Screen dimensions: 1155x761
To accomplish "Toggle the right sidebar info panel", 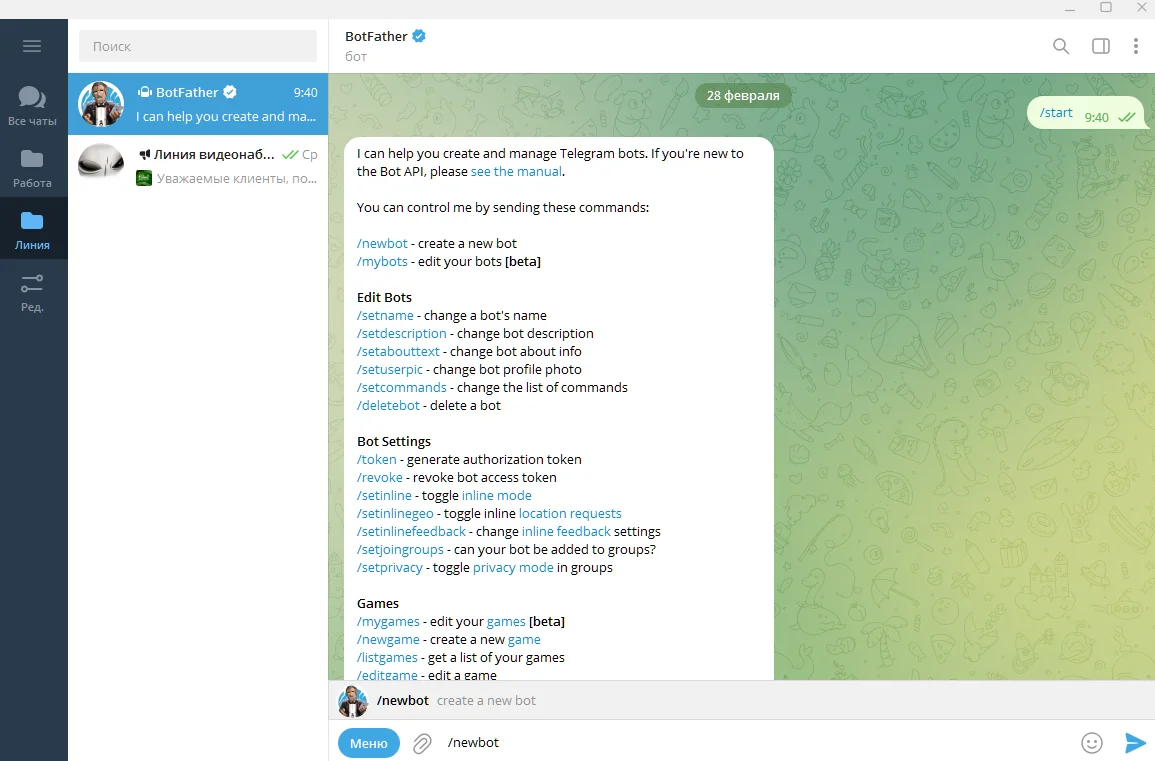I will click(1101, 46).
